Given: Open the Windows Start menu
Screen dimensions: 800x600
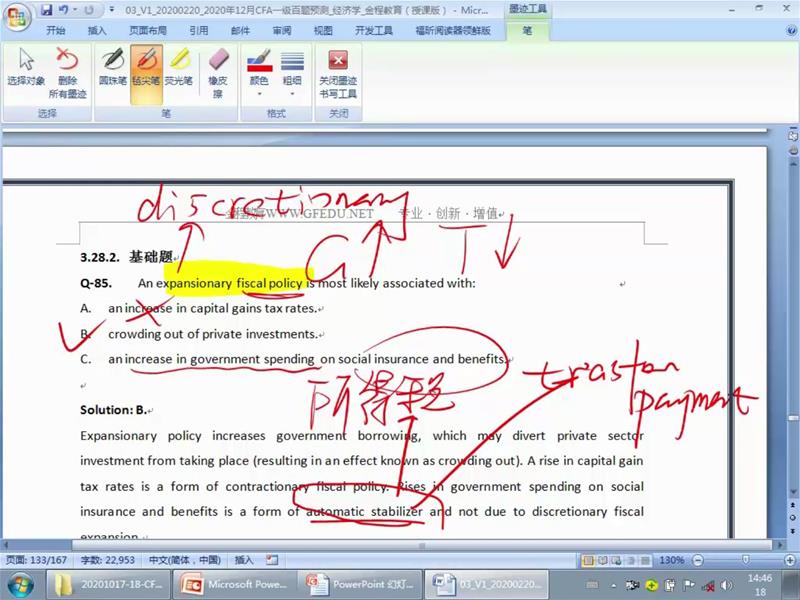Looking at the screenshot, I should point(19,585).
